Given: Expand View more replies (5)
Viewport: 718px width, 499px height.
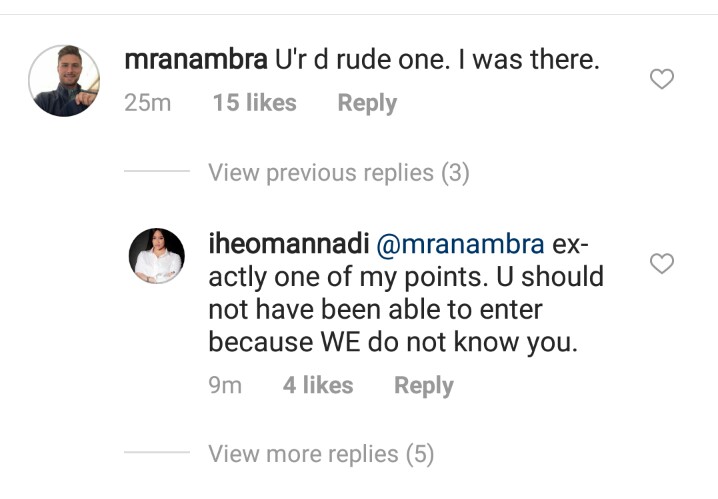Looking at the screenshot, I should click(321, 454).
